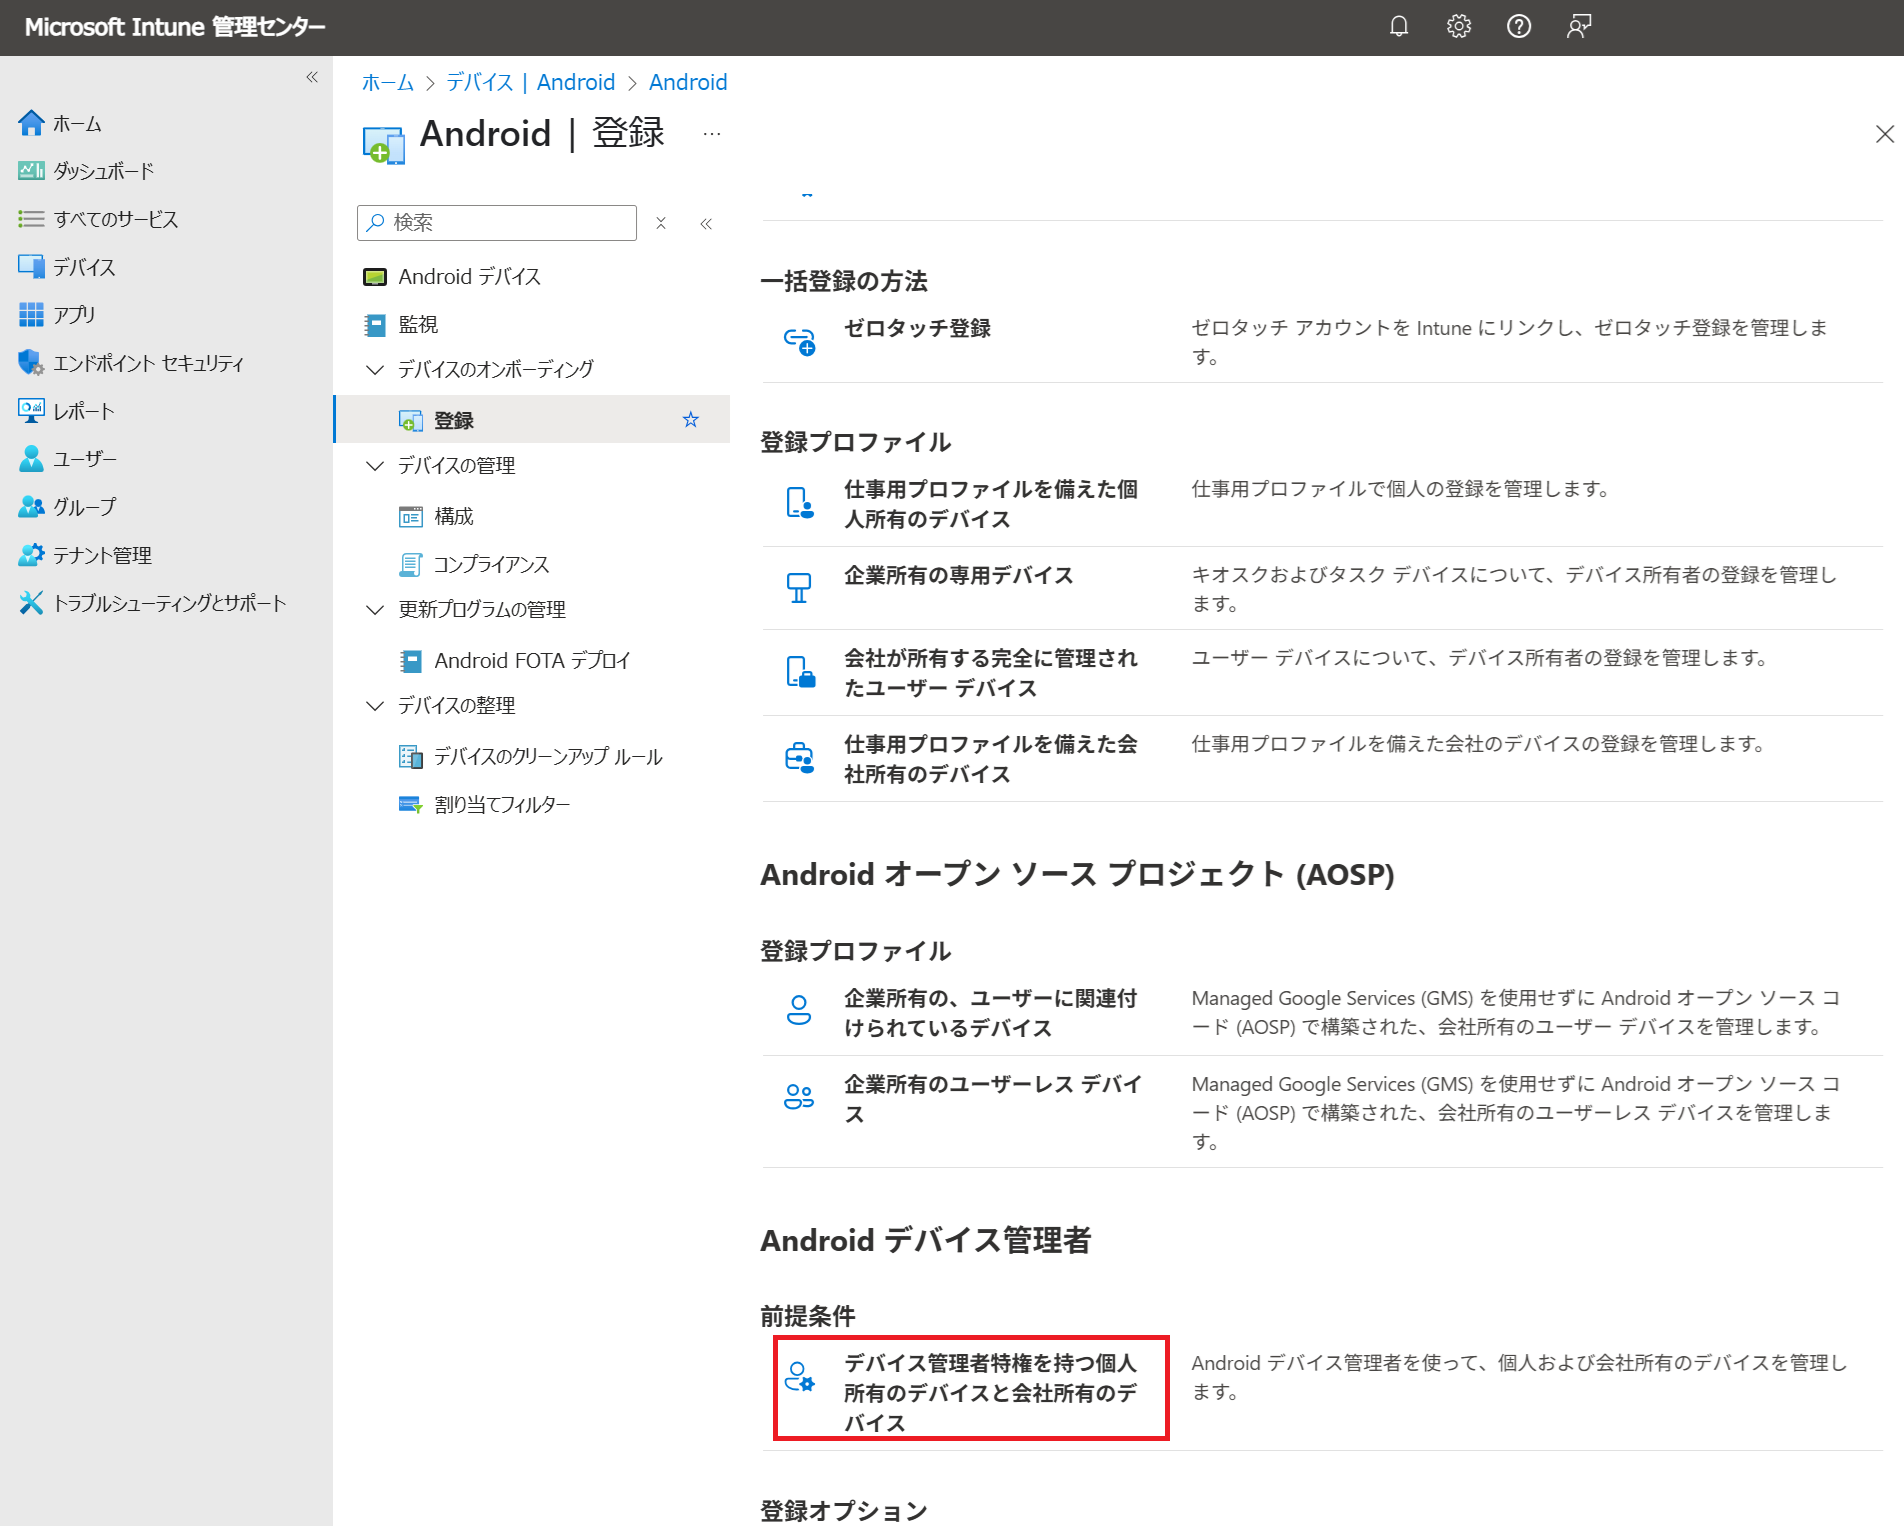Screen dimensions: 1904x1526
Task: Open the notifications bell icon
Action: click(1399, 27)
